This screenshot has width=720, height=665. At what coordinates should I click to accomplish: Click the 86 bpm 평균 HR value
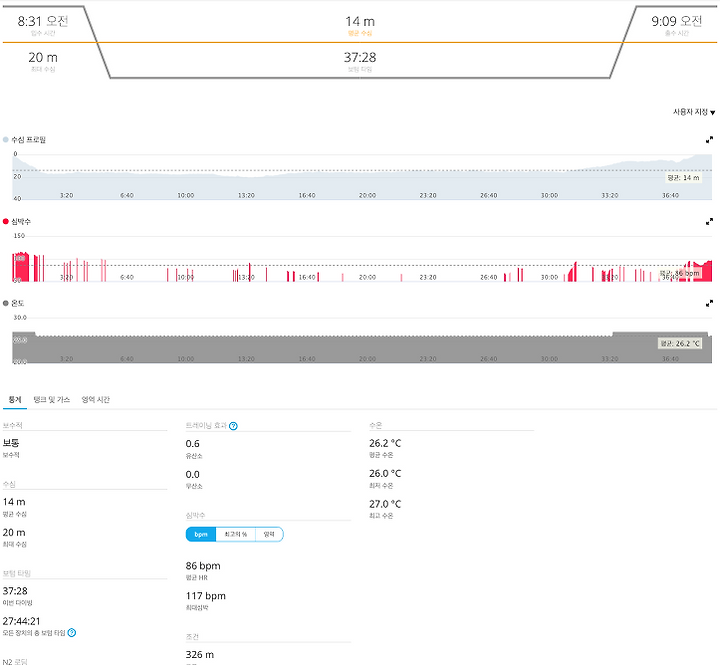point(203,566)
